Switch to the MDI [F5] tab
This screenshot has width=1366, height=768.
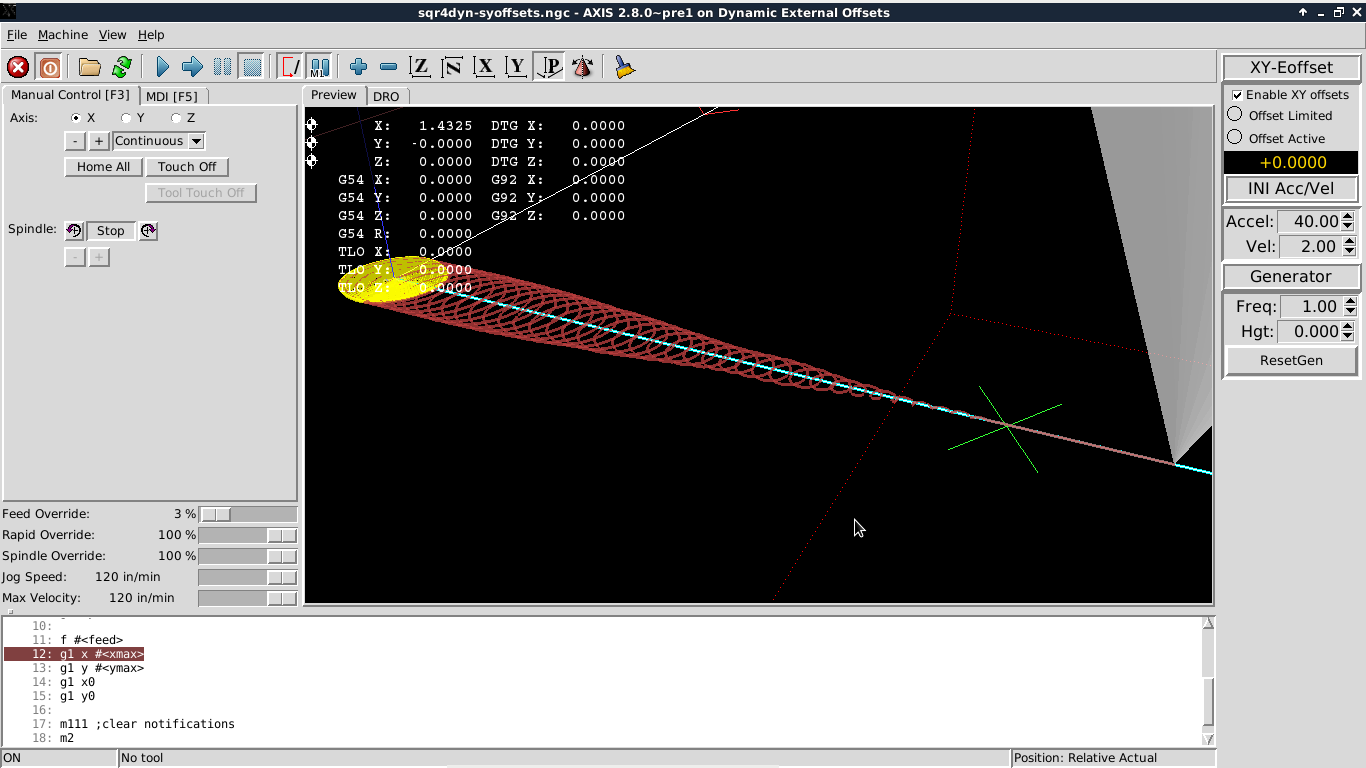[172, 96]
